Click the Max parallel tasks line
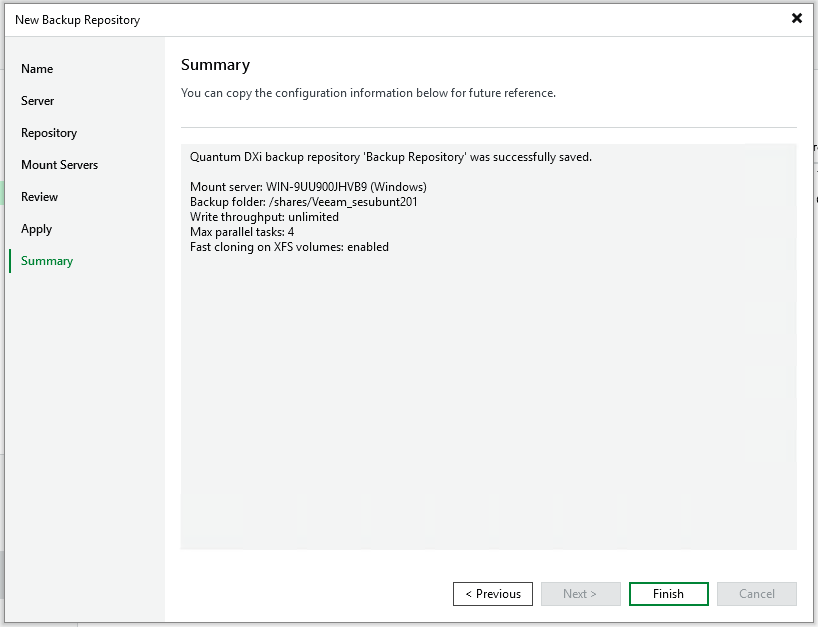The height and width of the screenshot is (627, 818). 242,232
